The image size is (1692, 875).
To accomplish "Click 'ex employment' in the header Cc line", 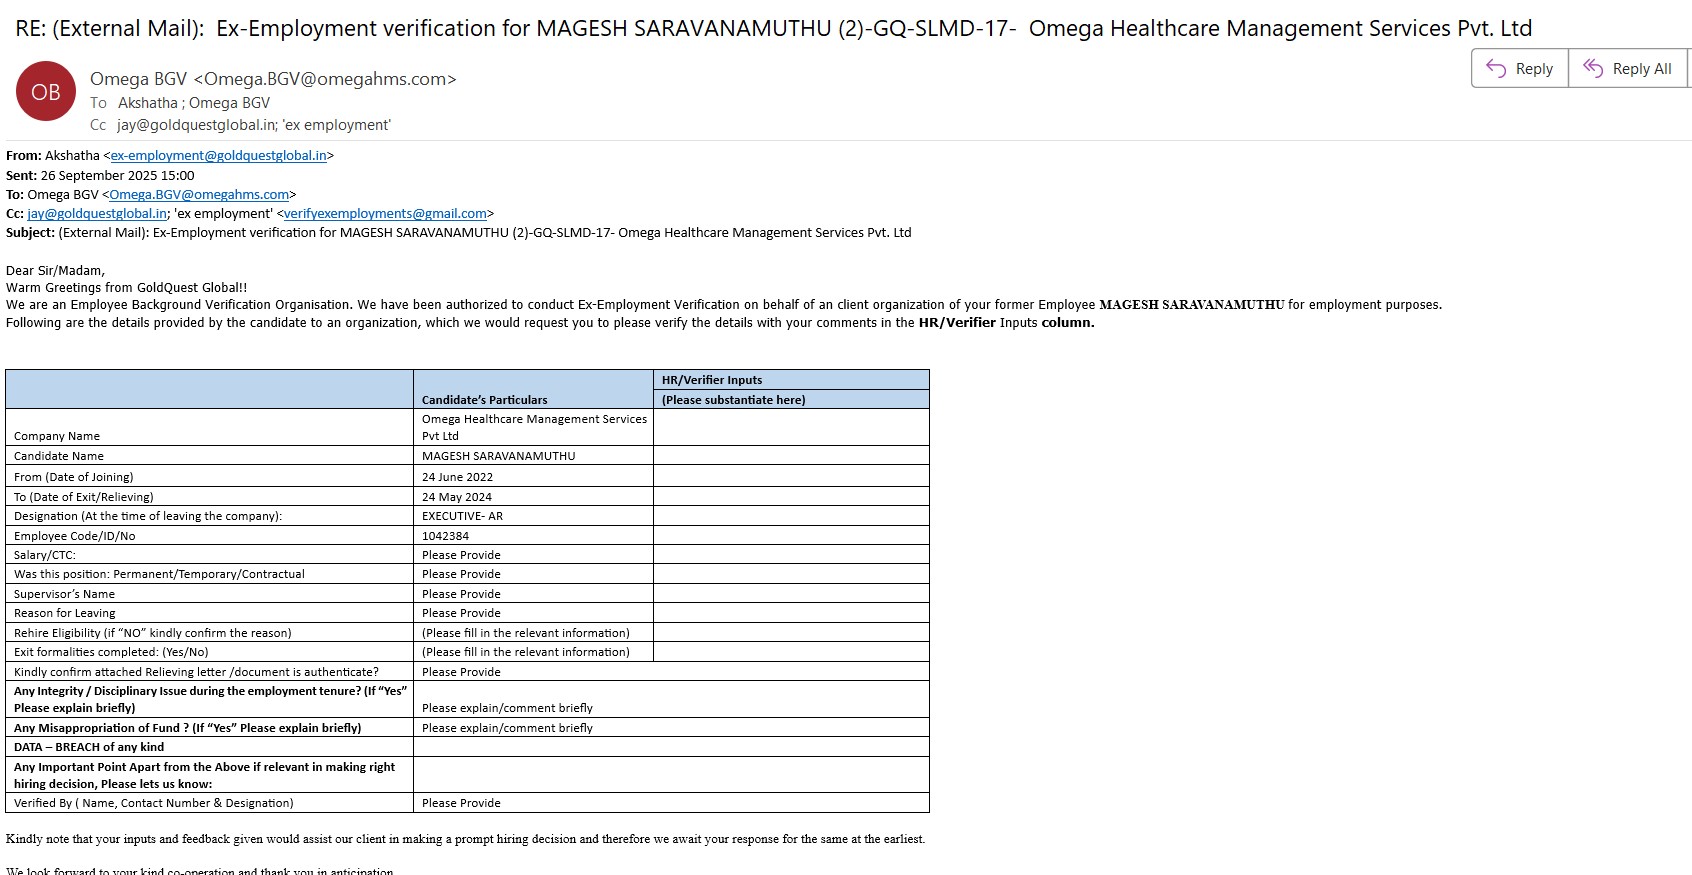I will (337, 125).
